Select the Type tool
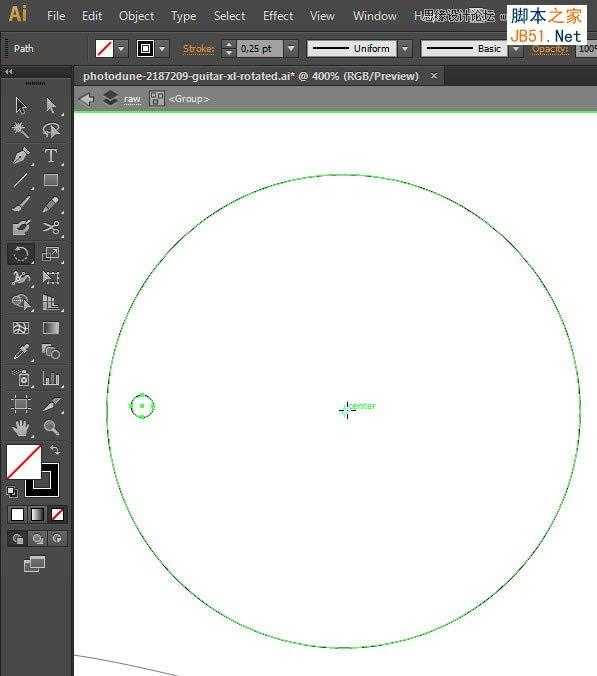The image size is (597, 676). (51, 156)
